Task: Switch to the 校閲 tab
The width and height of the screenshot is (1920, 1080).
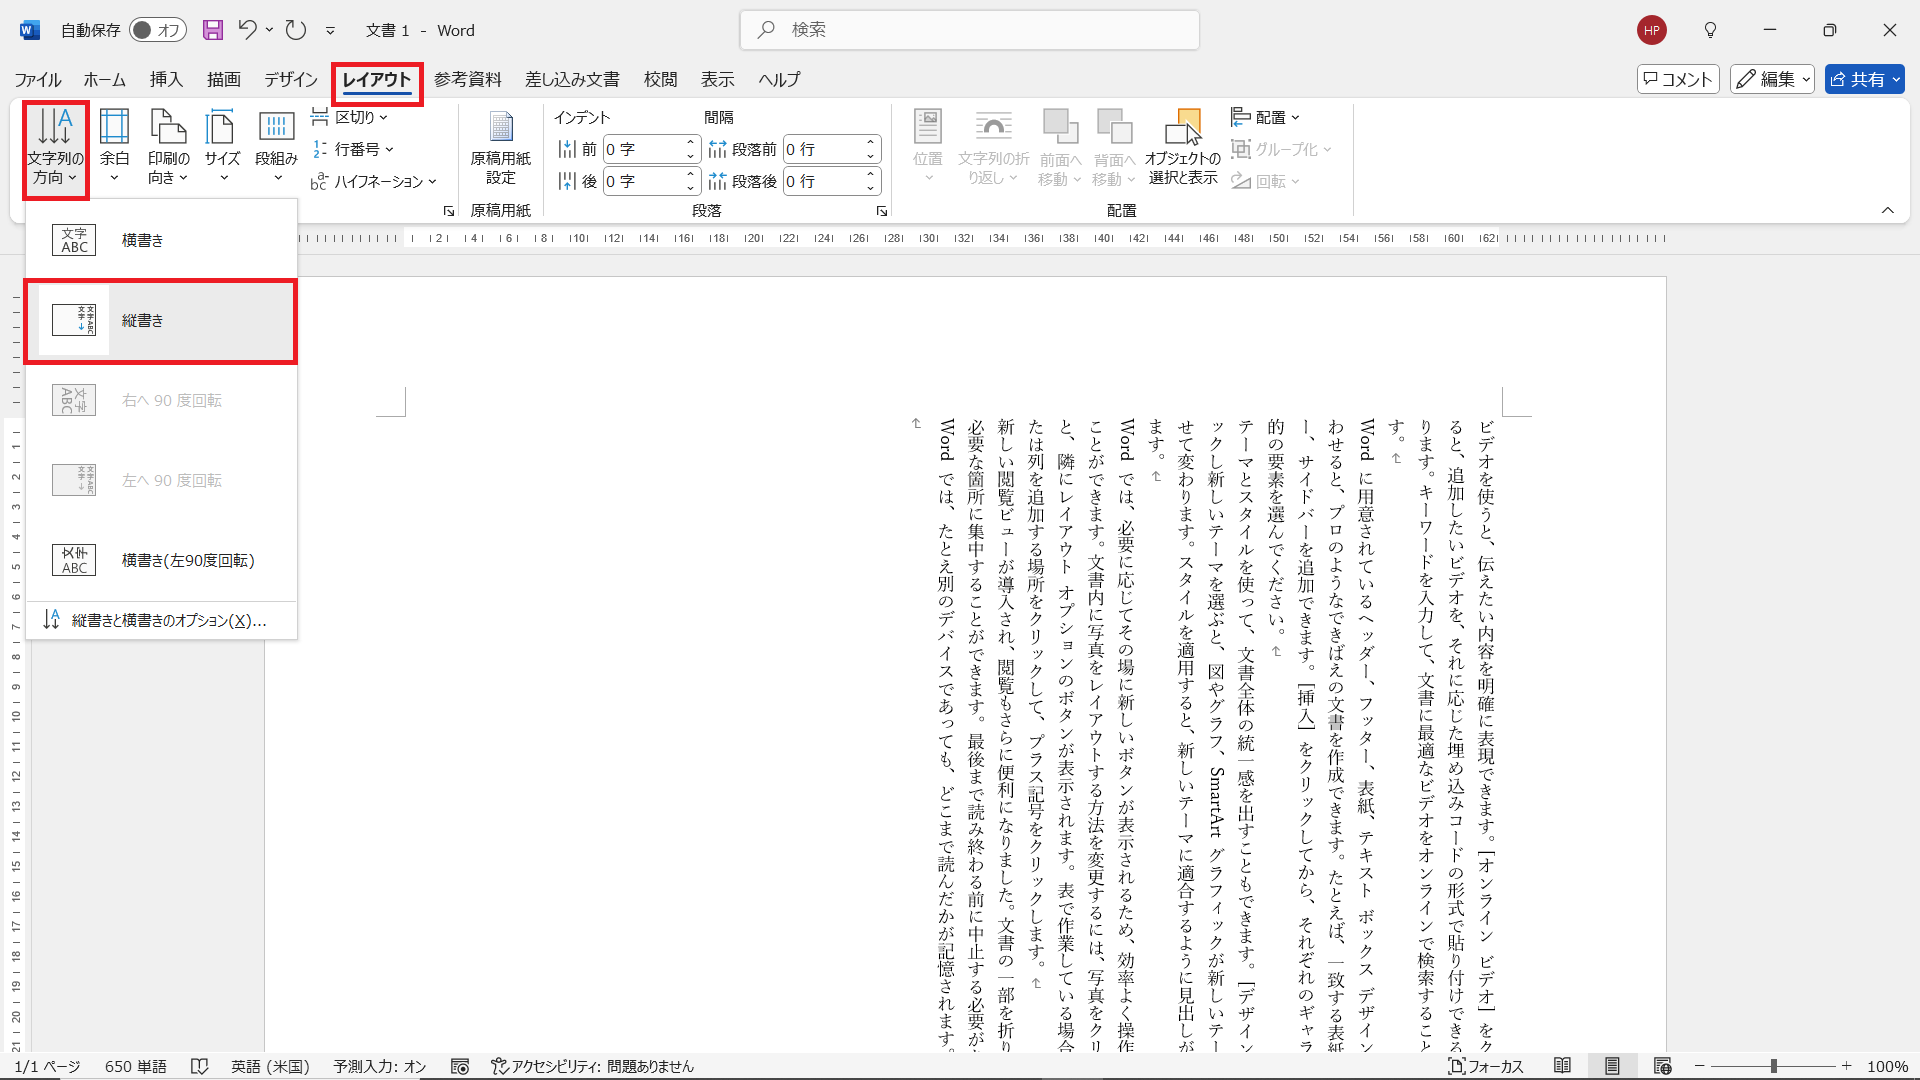Action: coord(660,79)
